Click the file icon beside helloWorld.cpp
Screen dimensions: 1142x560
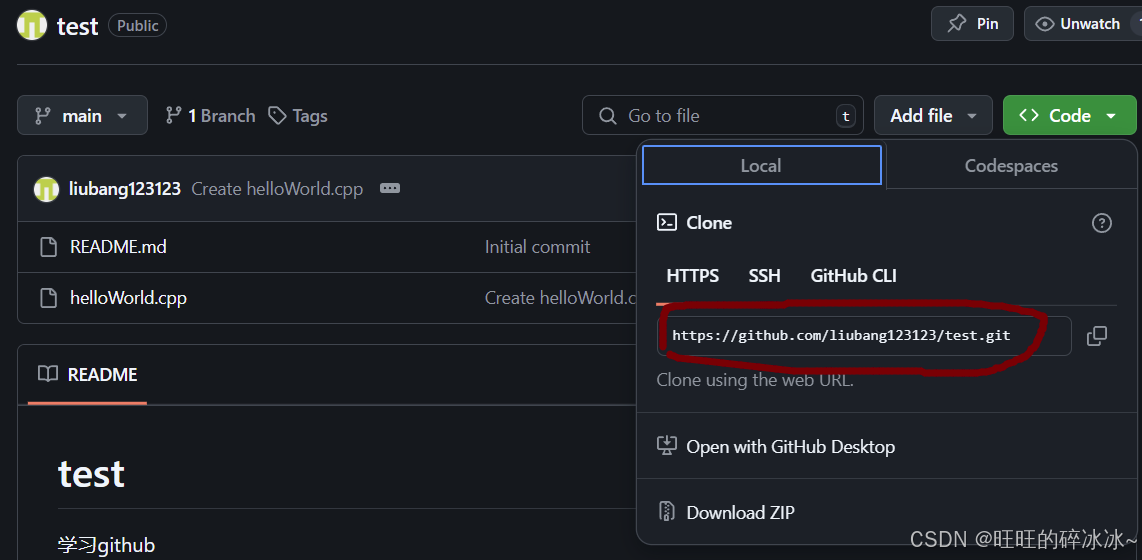click(x=49, y=298)
